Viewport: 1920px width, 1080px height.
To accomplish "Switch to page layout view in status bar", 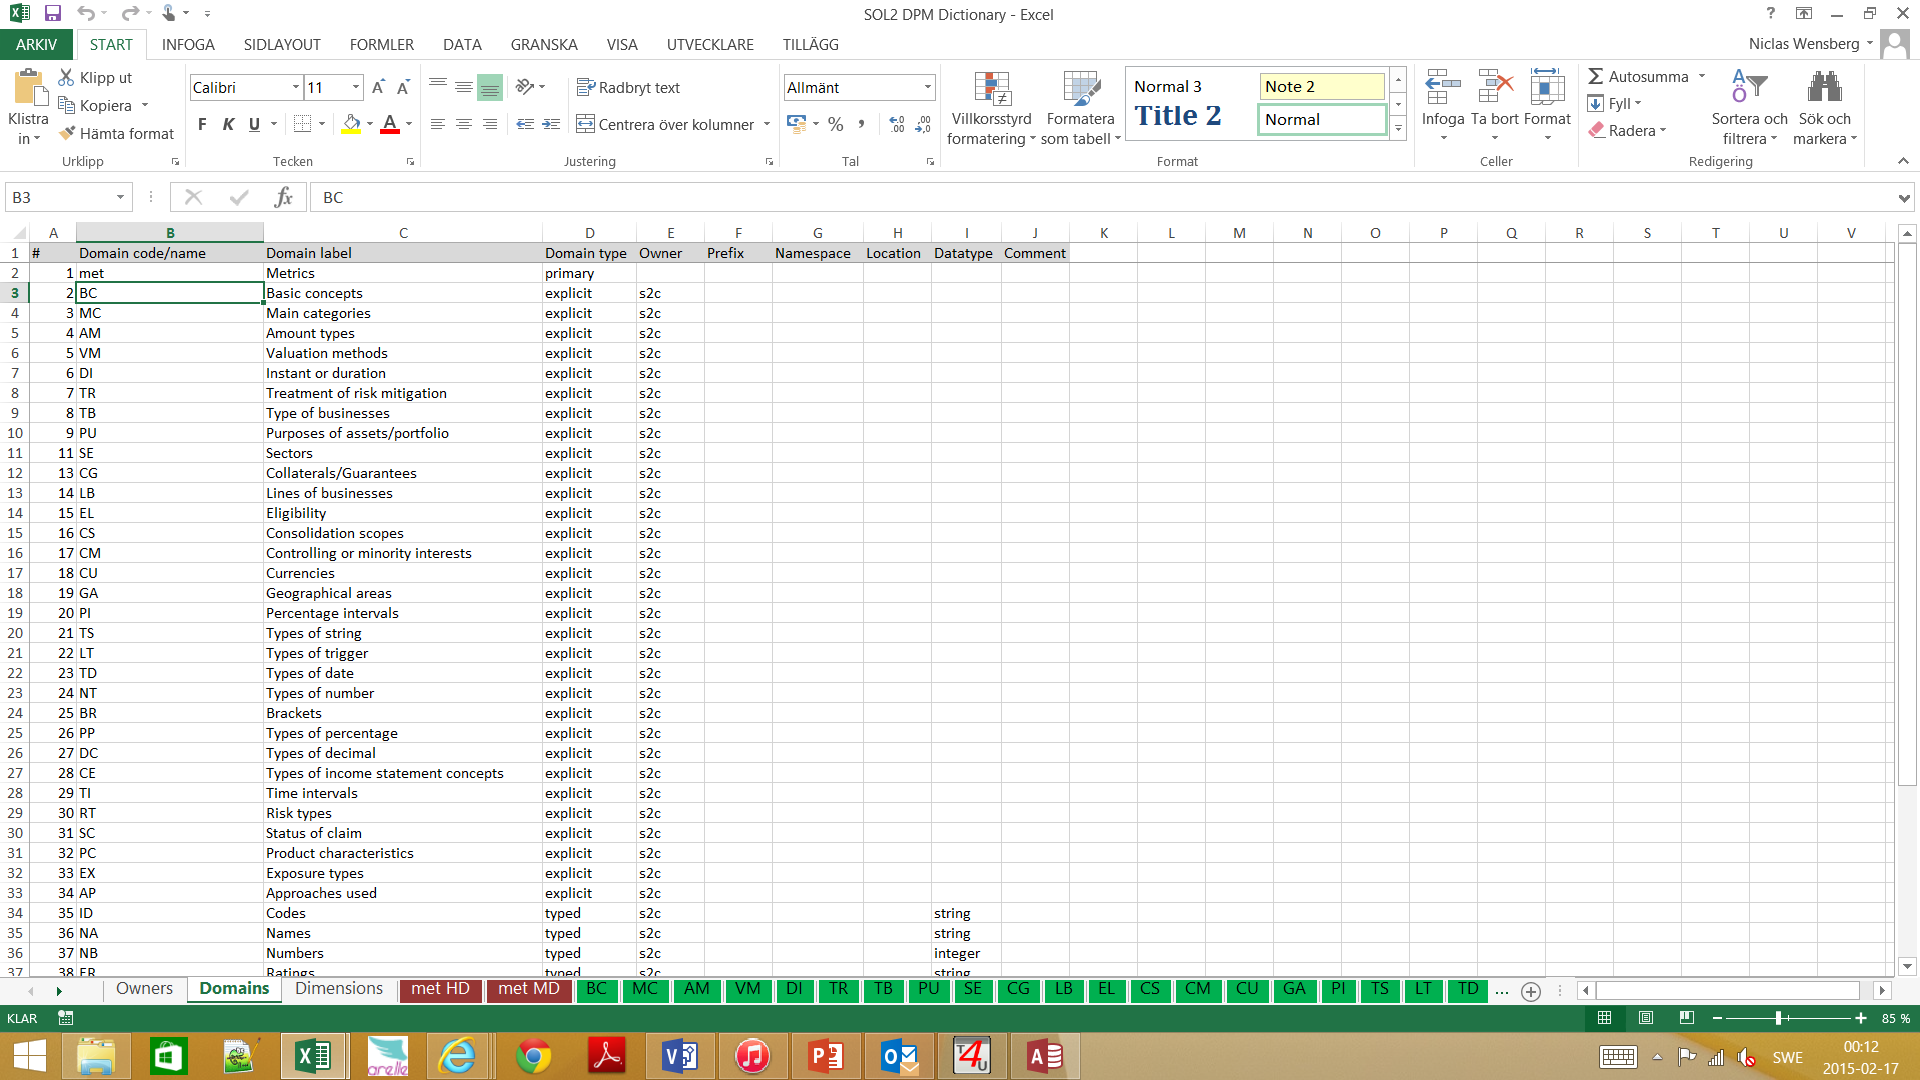I will pos(1645,1018).
